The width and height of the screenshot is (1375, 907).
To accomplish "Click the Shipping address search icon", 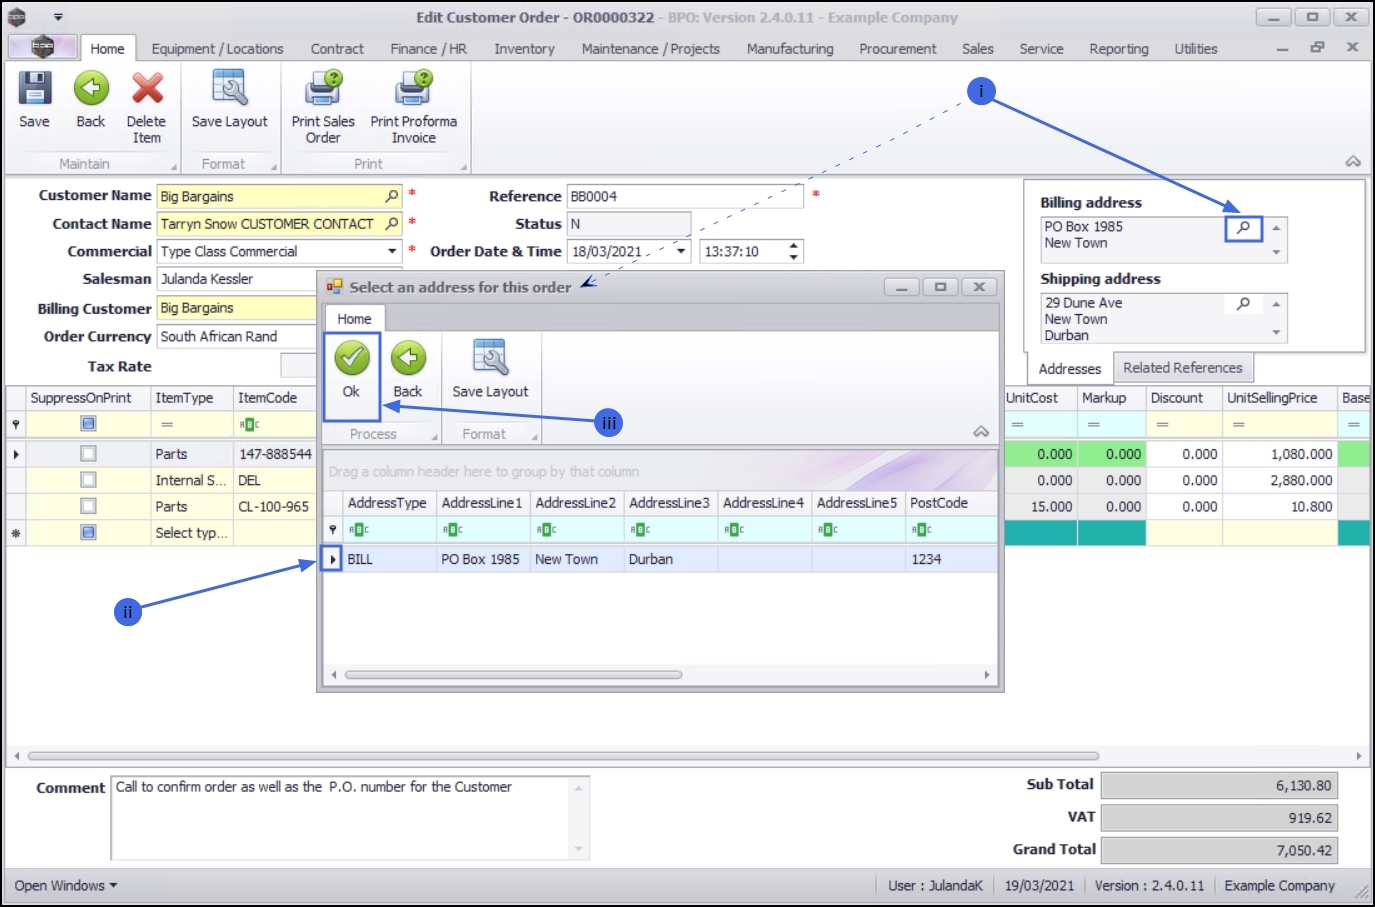I will point(1244,303).
